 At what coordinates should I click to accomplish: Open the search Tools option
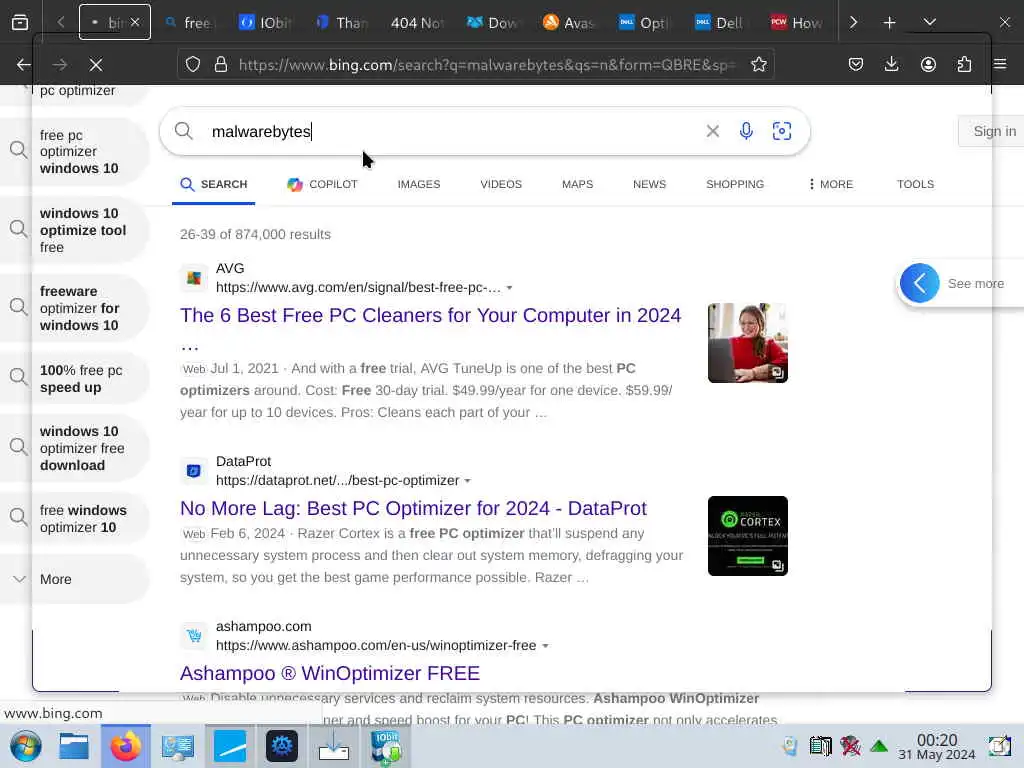(915, 184)
